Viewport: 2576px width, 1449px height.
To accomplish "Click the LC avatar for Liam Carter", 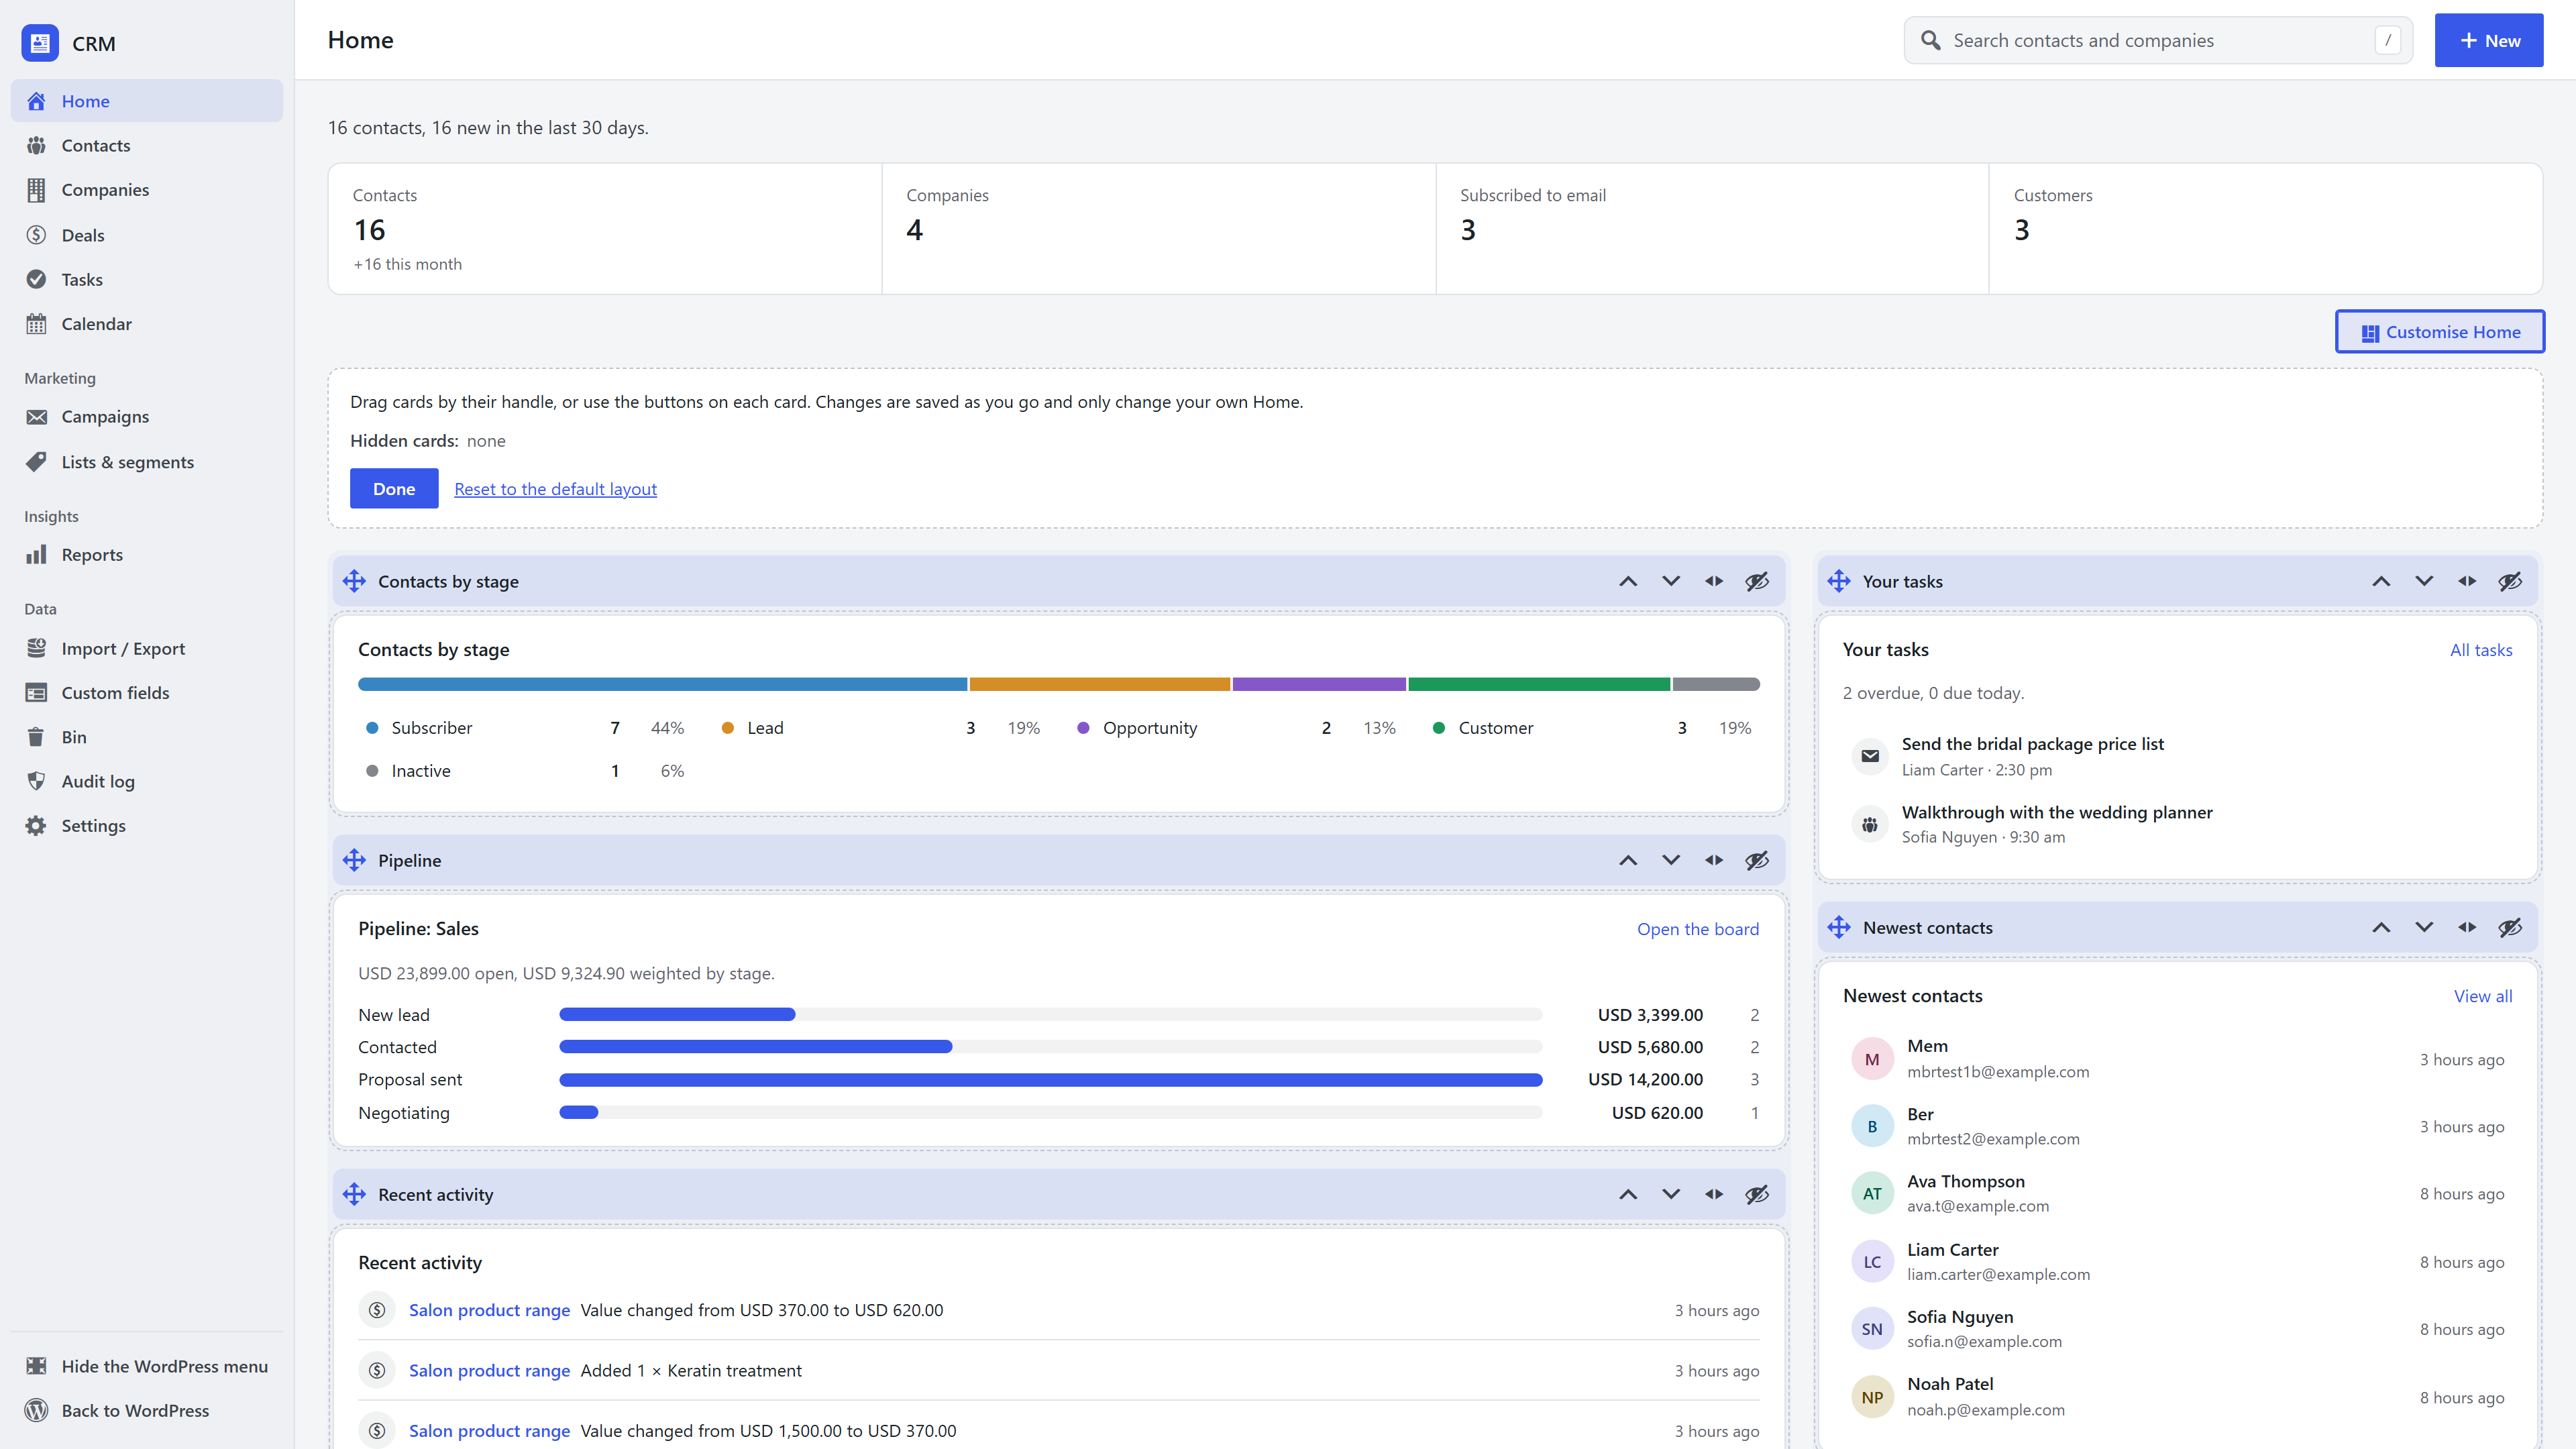I will (x=1872, y=1261).
